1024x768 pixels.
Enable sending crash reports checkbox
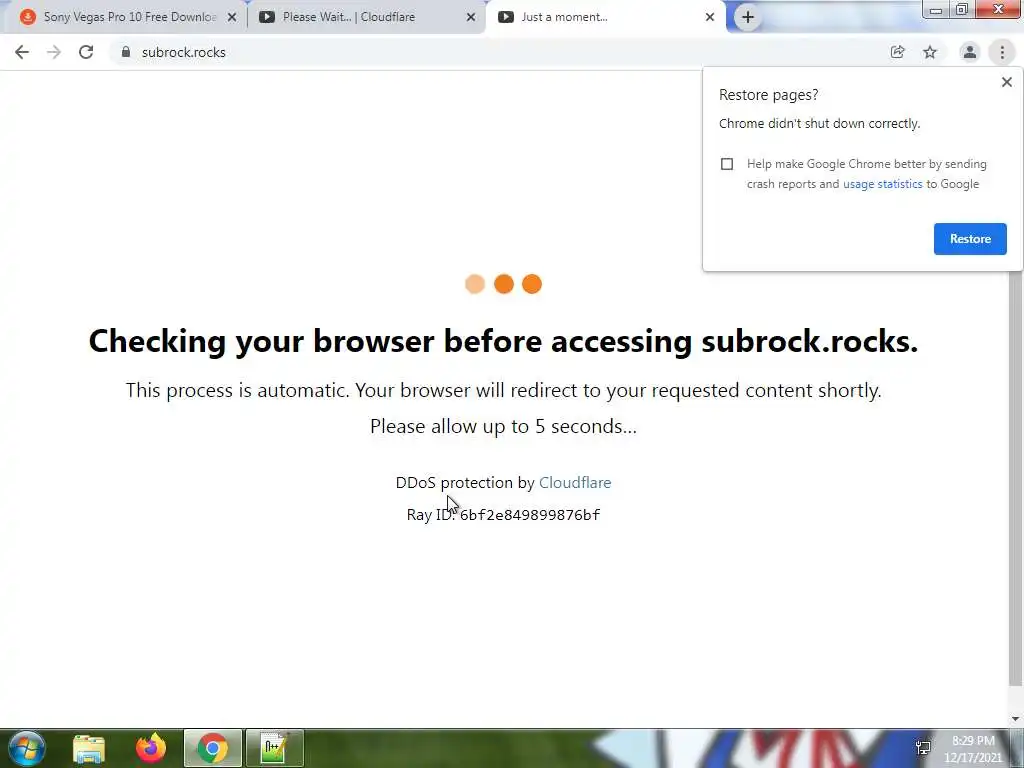click(x=727, y=164)
